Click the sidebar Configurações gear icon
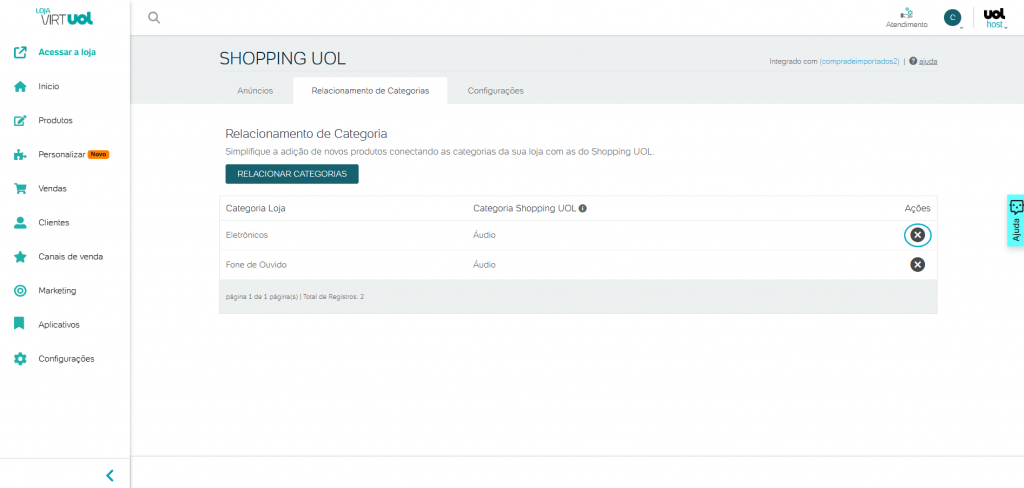 pos(20,359)
